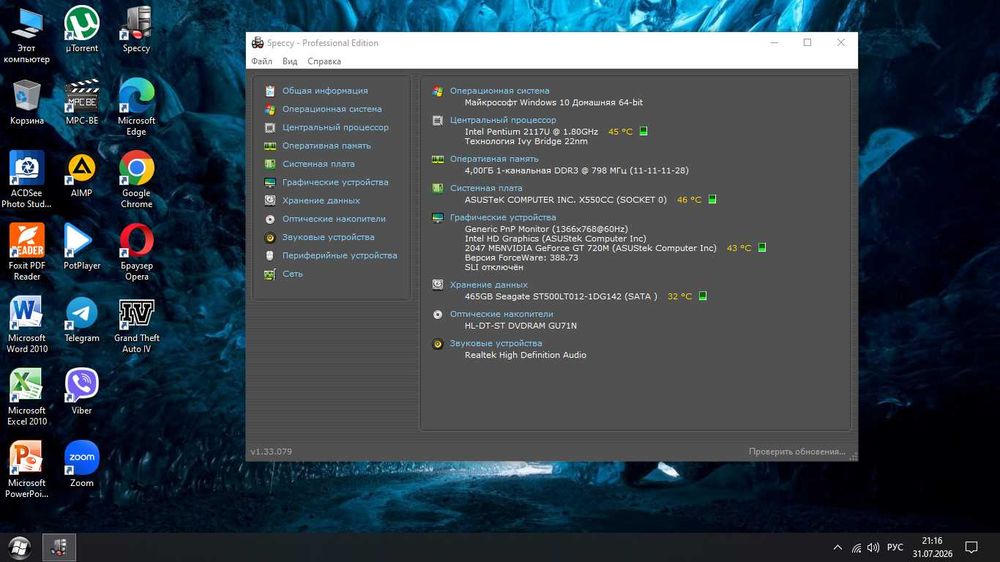Open Microsoft Edge desktop shortcut

pyautogui.click(x=136, y=107)
